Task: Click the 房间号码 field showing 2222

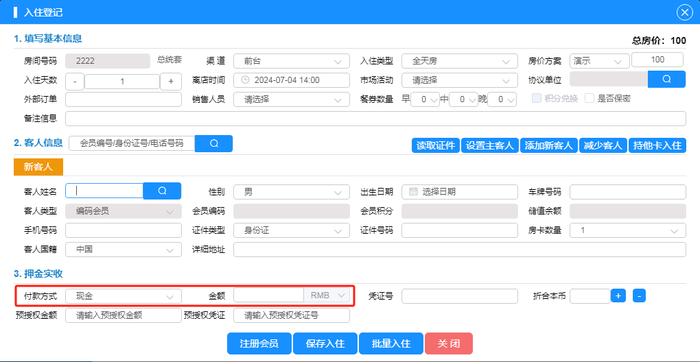Action: (108, 61)
